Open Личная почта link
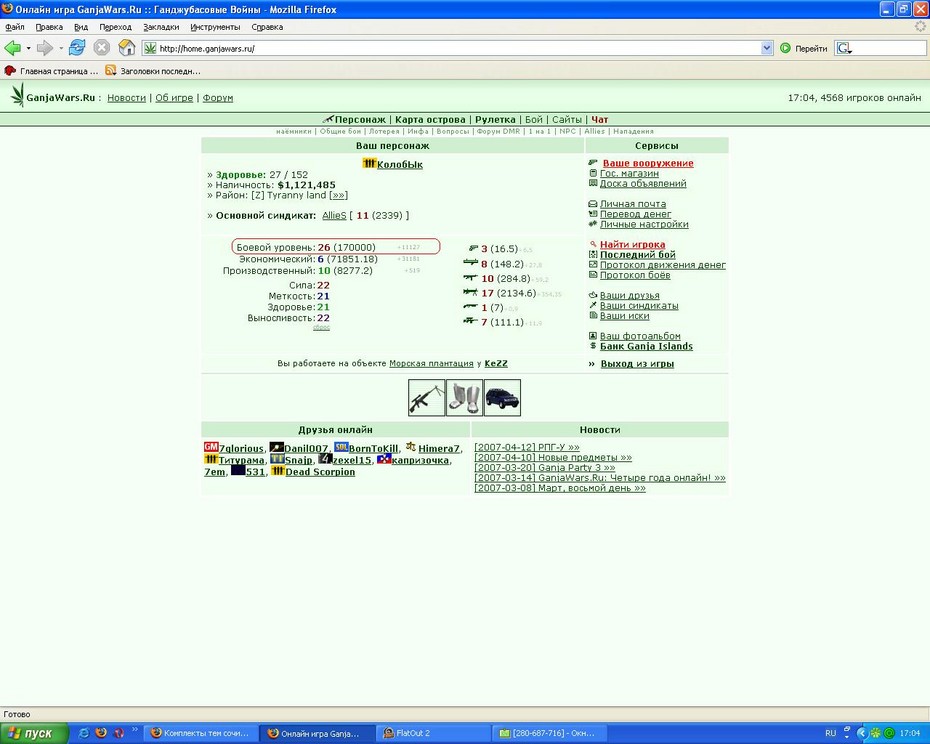930x744 pixels. (633, 204)
